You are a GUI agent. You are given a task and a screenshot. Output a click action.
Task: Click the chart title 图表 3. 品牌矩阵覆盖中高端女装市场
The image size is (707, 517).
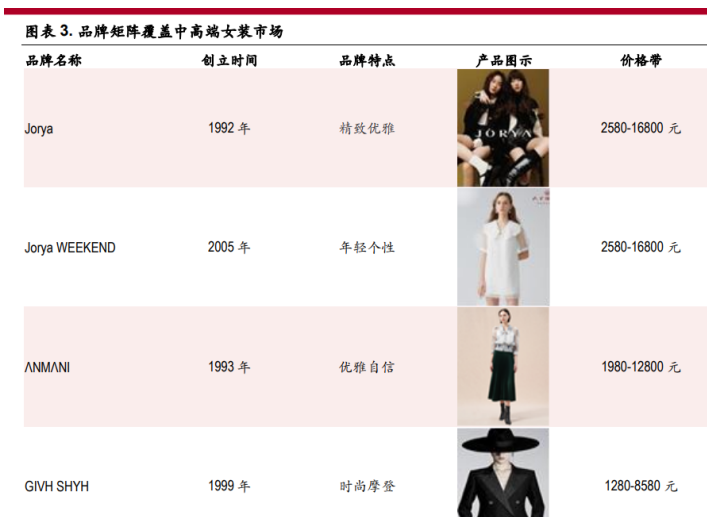154,32
